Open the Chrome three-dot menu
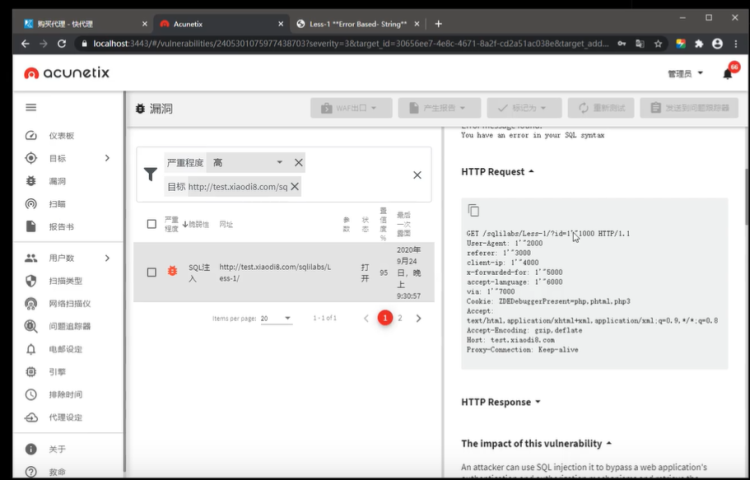750x480 pixels. pos(736,44)
